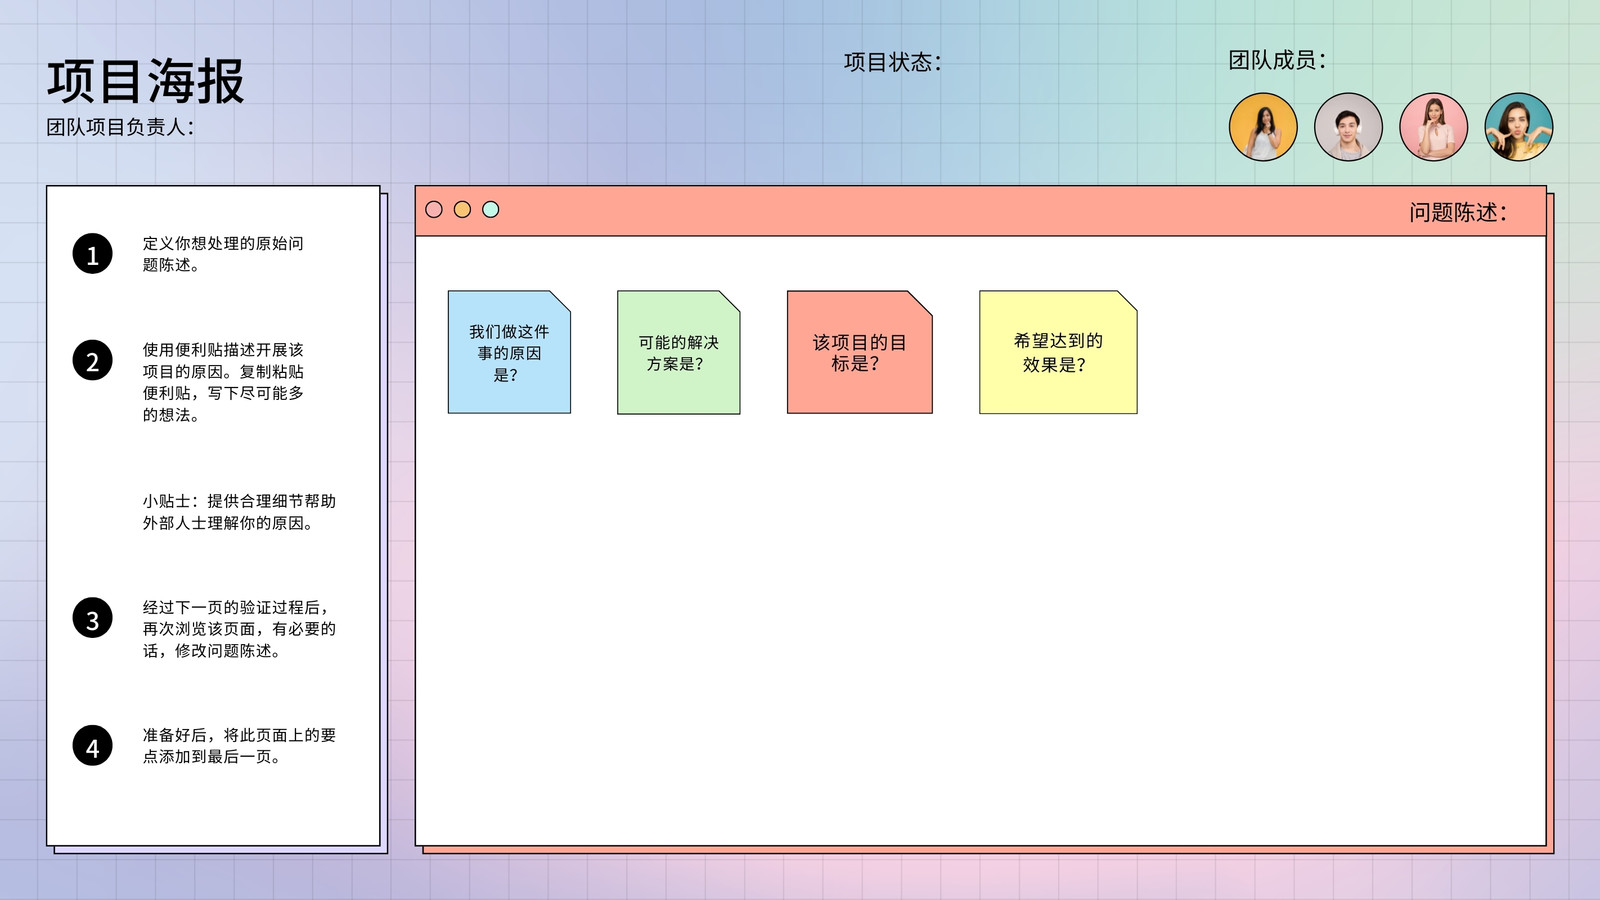
Task: Click the step 1 number circle
Action: [92, 254]
